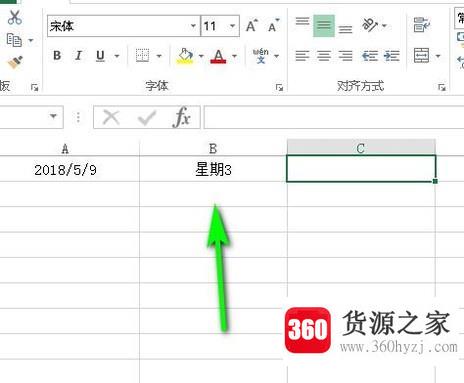
Task: Click the fill handle of cell C1
Action: 435,181
